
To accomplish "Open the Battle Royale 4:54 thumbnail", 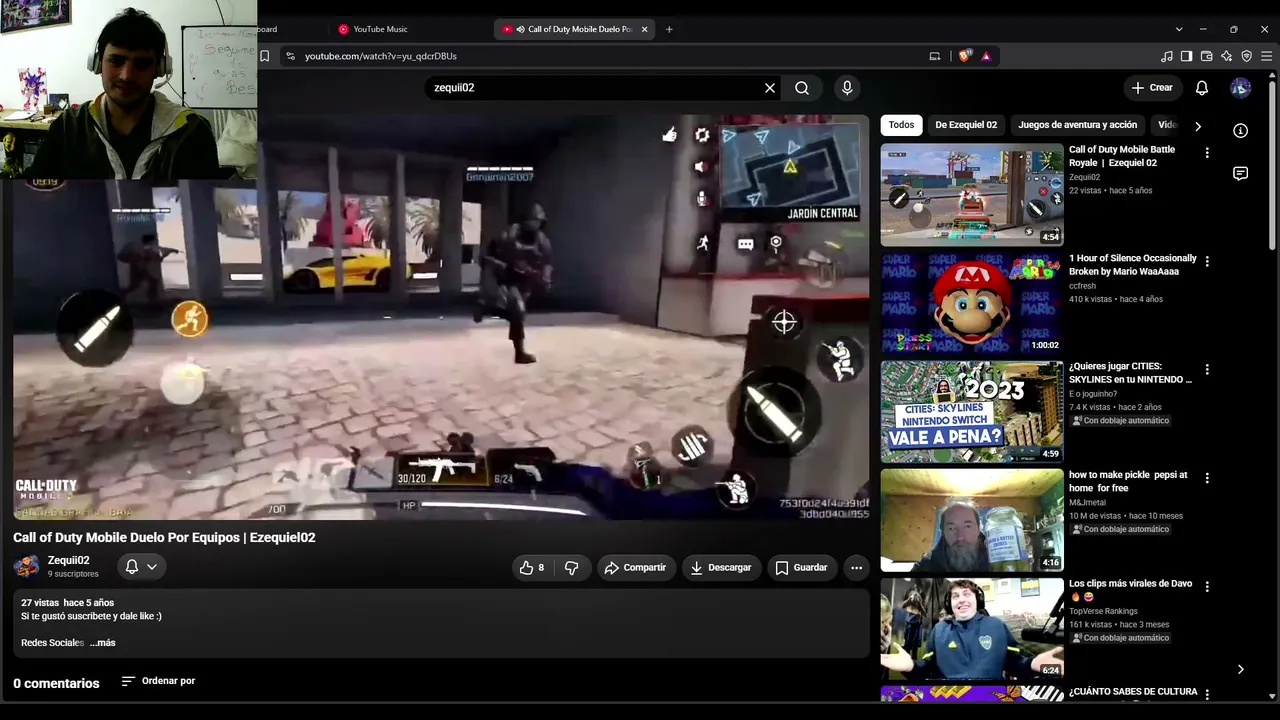I will 972,195.
